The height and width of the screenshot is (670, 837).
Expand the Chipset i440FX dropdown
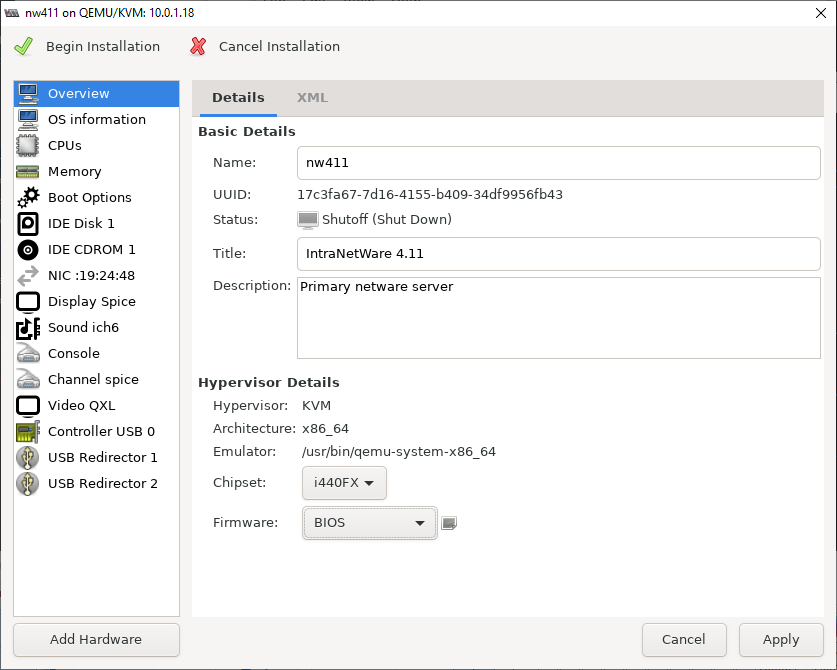pos(344,483)
